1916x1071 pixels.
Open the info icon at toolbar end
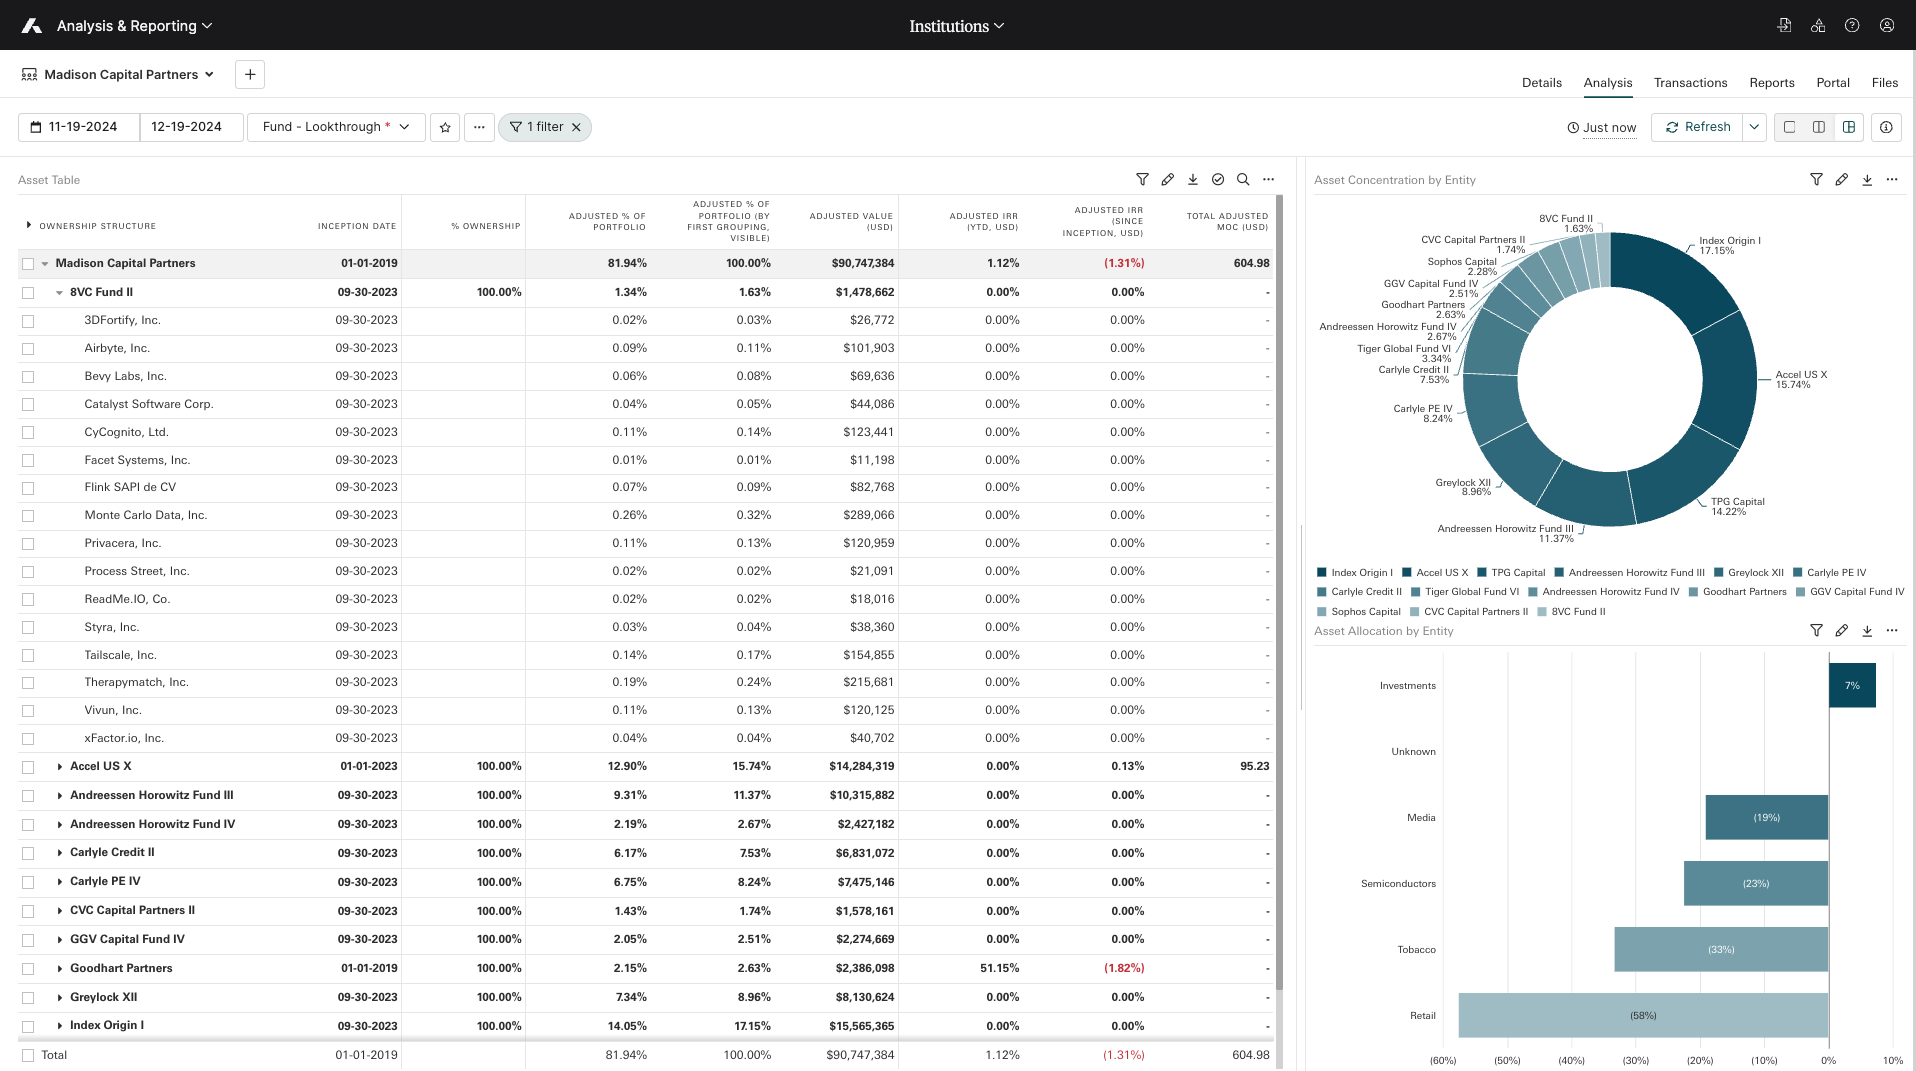1886,127
